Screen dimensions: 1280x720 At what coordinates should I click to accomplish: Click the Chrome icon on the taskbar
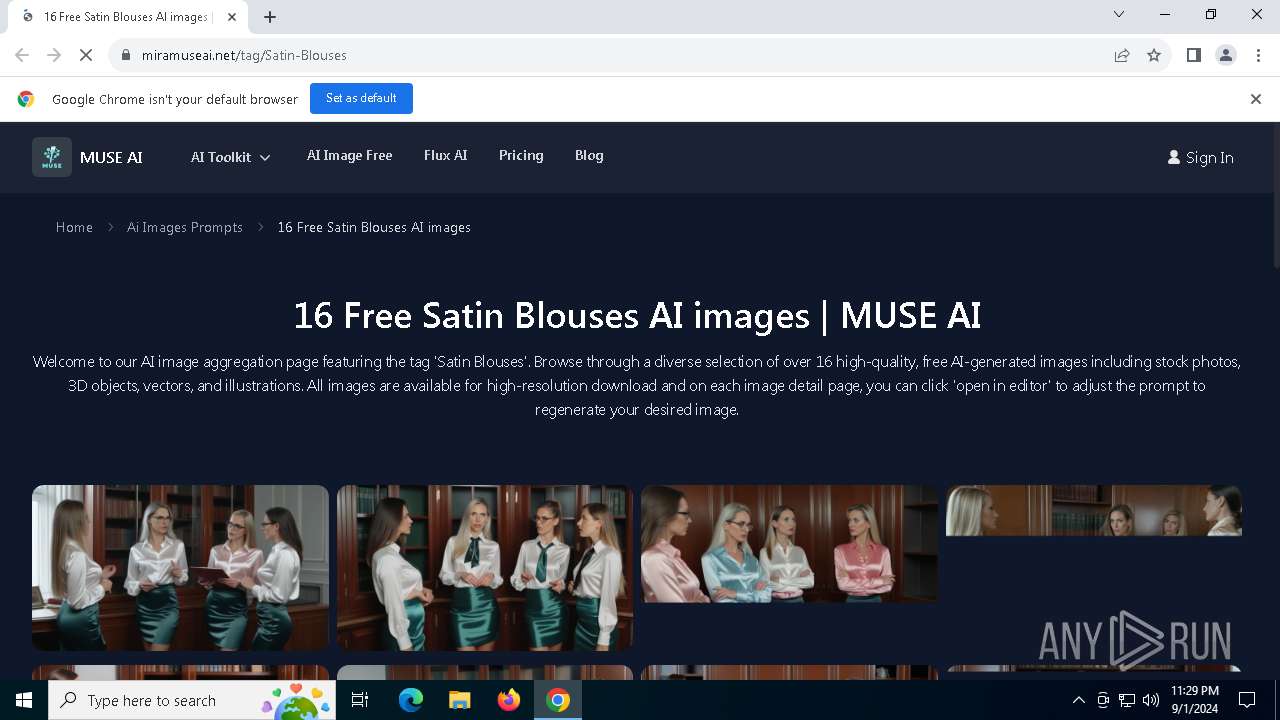coord(558,700)
